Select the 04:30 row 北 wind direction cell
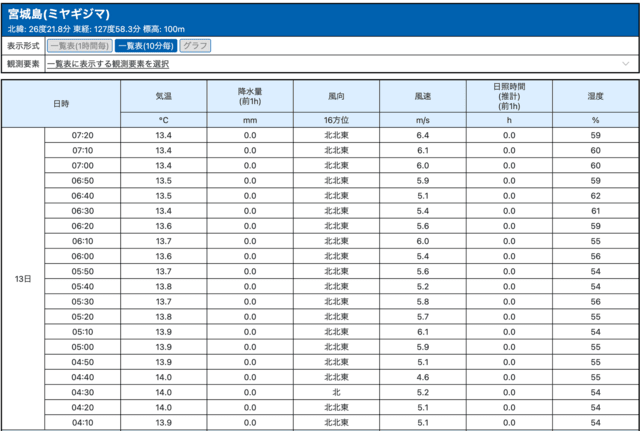The width and height of the screenshot is (640, 431). (x=336, y=393)
